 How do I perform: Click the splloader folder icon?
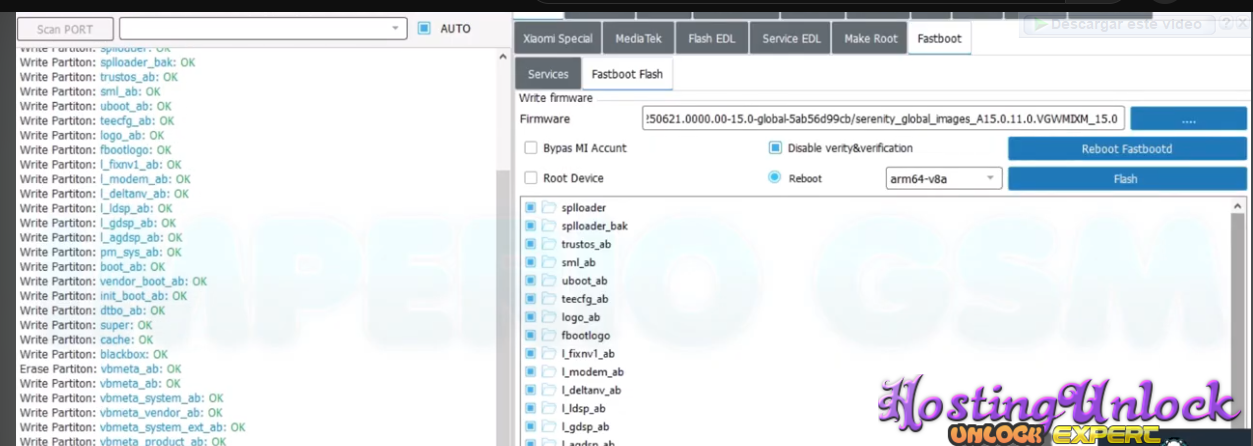(549, 208)
